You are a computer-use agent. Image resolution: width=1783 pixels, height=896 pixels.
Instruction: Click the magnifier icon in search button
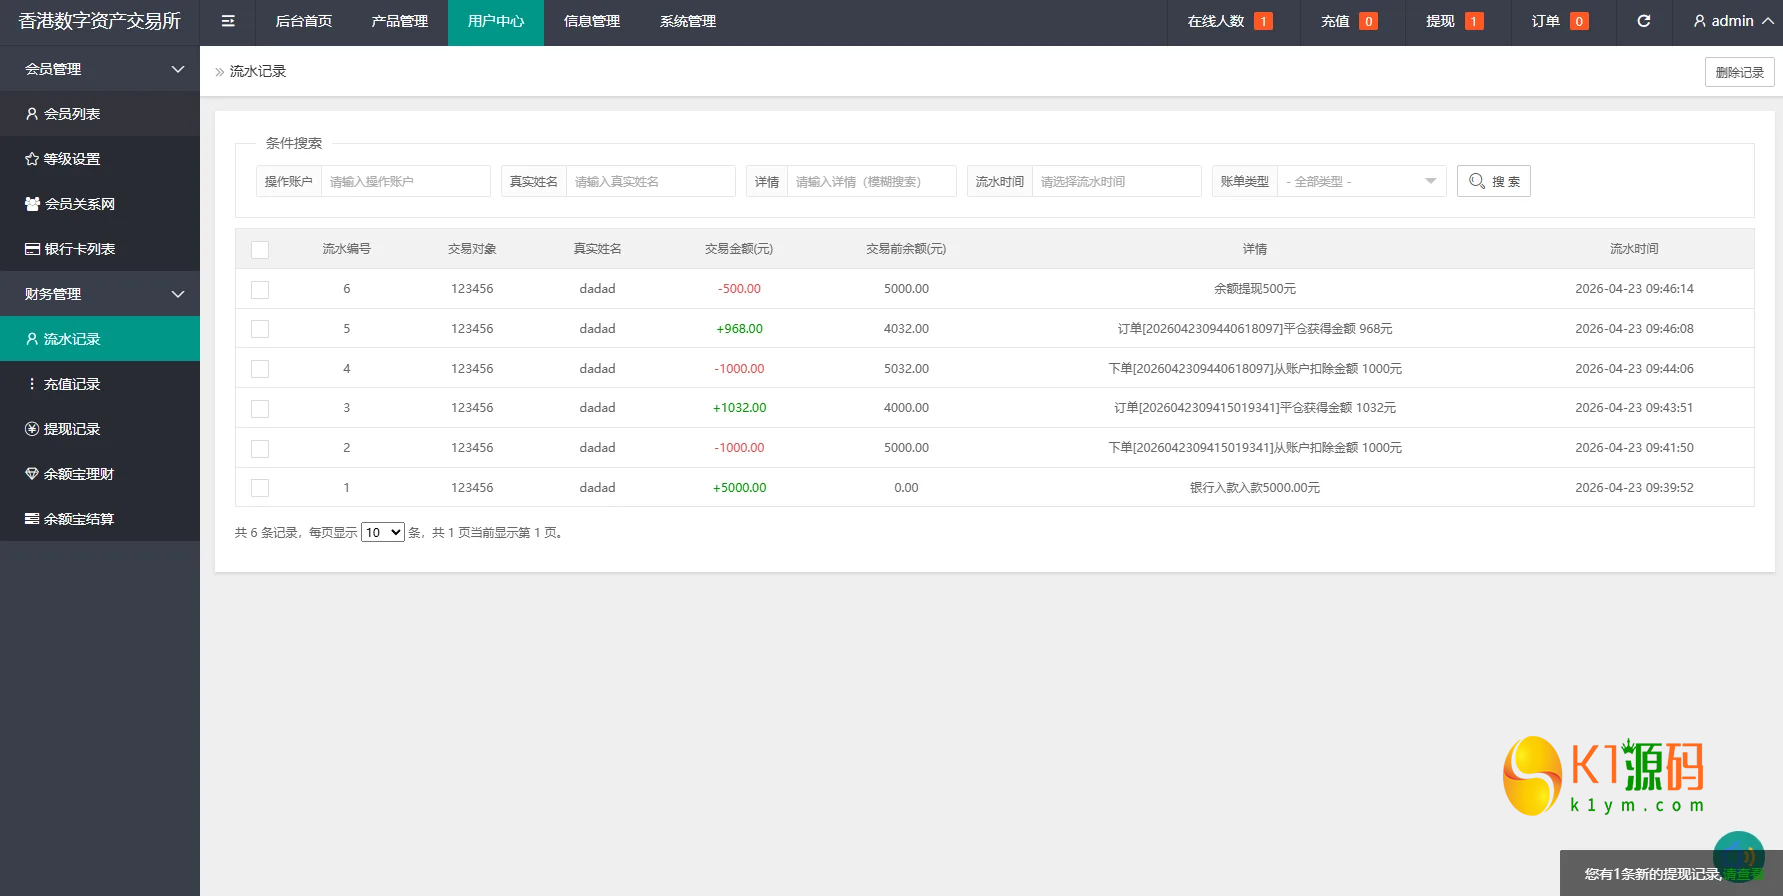point(1476,181)
